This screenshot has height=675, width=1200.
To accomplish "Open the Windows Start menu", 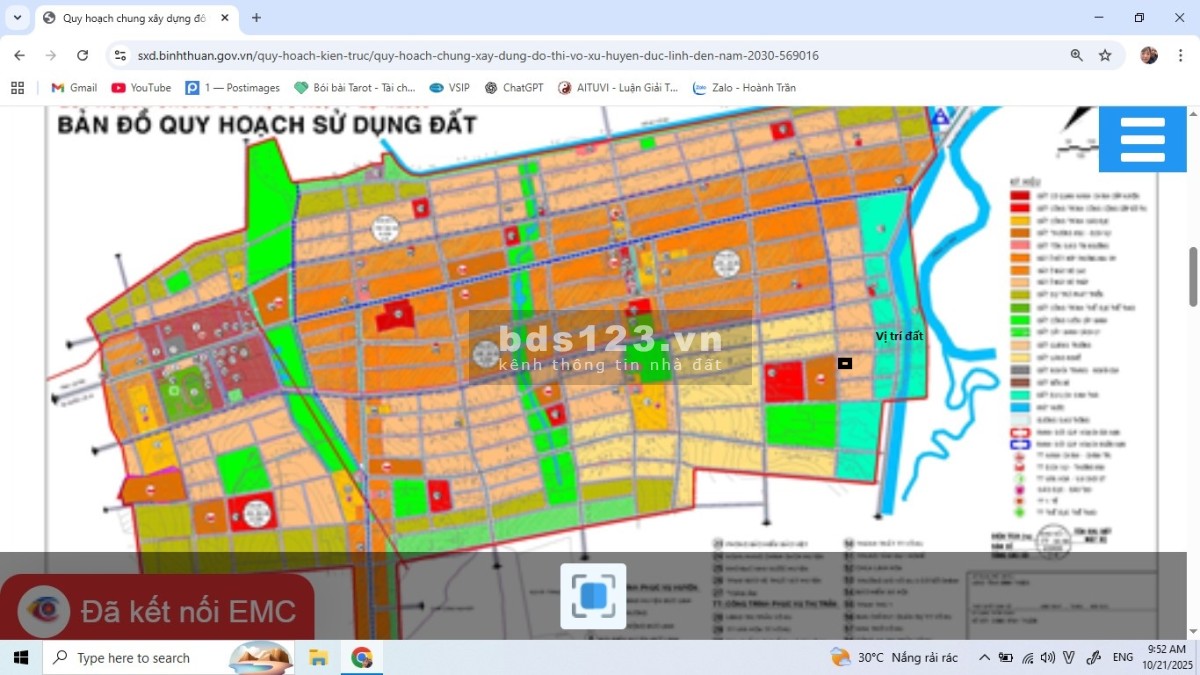I will [20, 657].
